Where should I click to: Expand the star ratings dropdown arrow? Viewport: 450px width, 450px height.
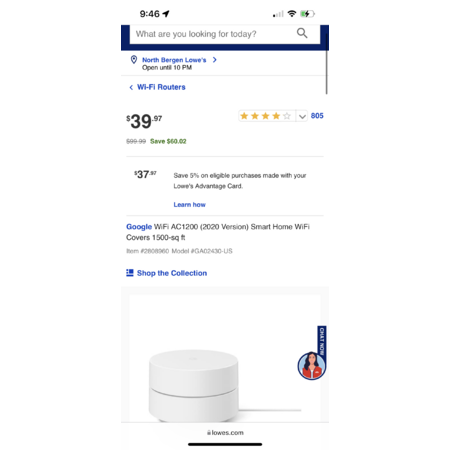302,116
